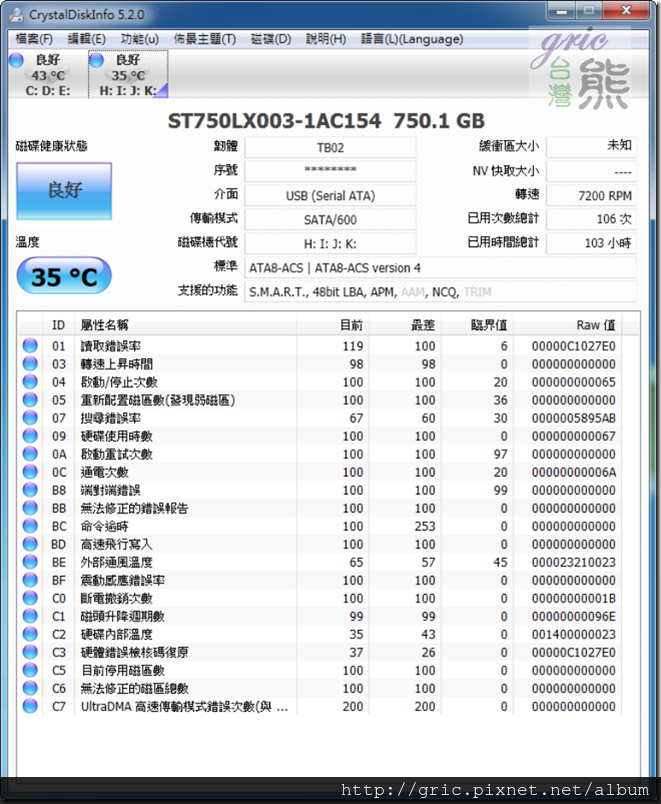The width and height of the screenshot is (661, 804).
Task: Open the 磁碟(D) menu
Action: point(271,39)
